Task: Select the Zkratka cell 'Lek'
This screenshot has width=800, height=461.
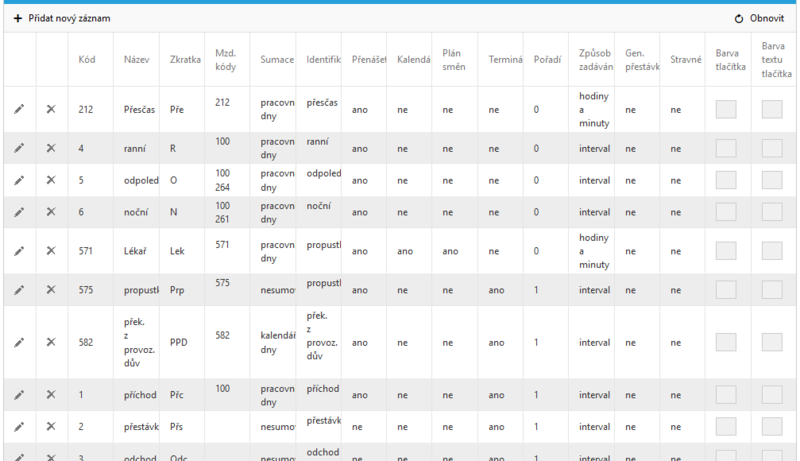Action: tap(177, 251)
